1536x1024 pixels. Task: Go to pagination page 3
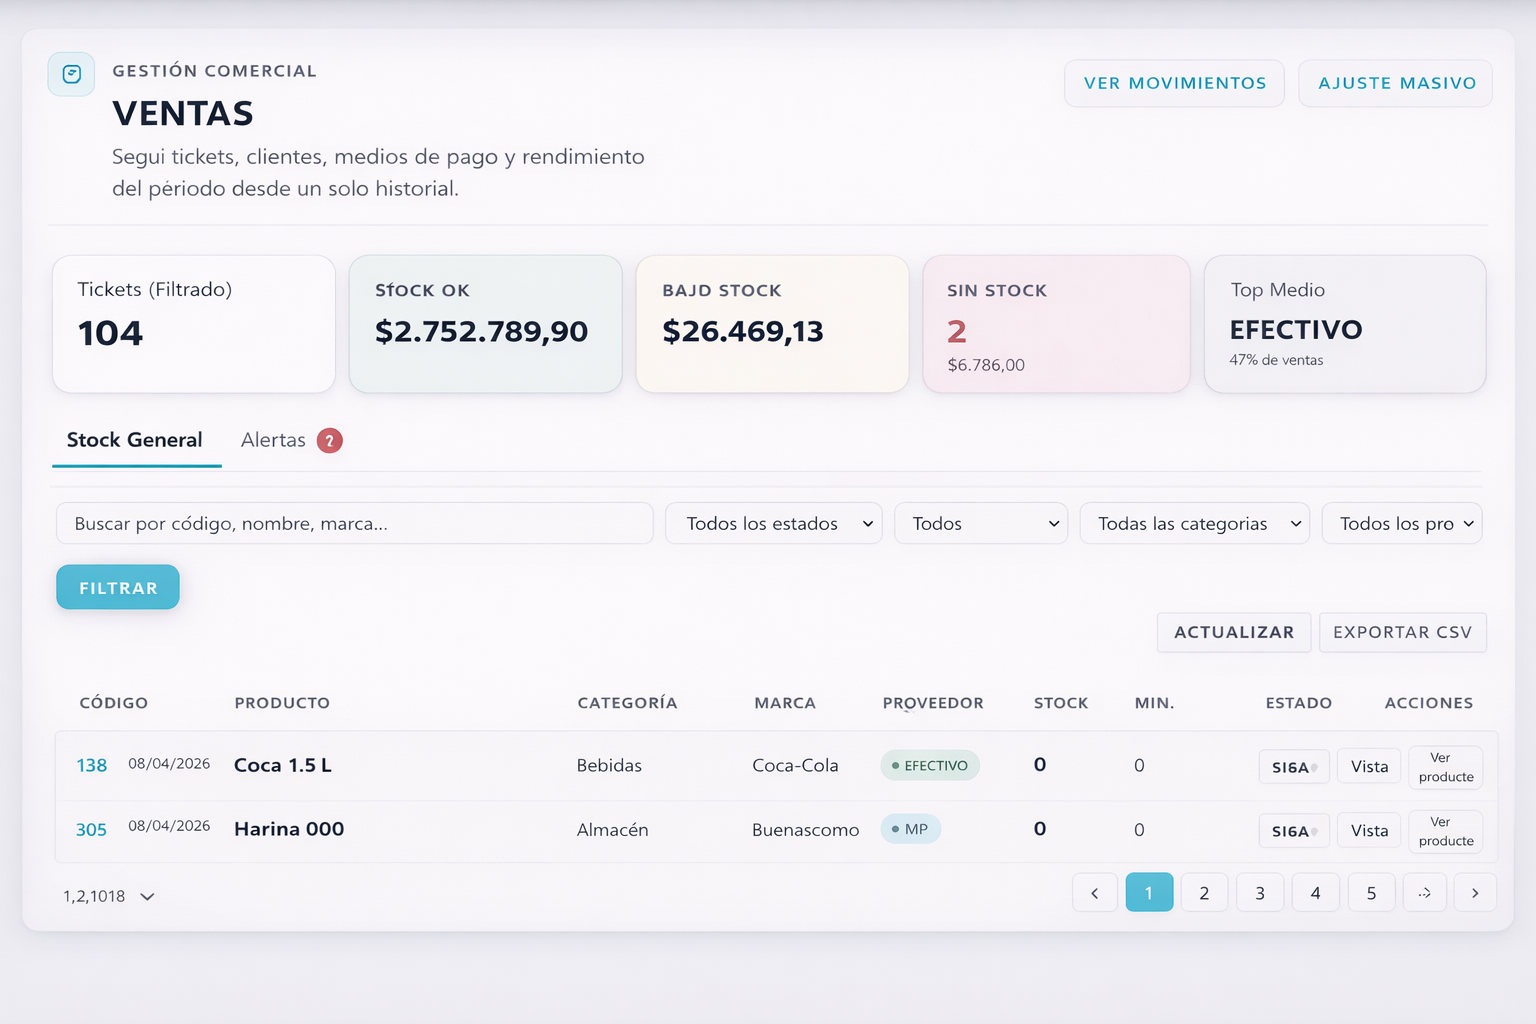click(x=1260, y=893)
